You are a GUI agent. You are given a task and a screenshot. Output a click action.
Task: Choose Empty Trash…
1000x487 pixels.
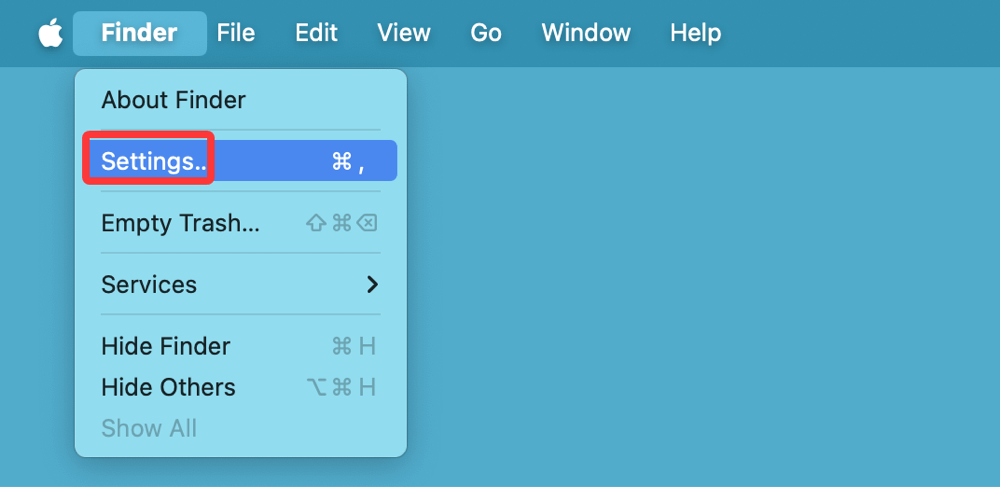click(x=240, y=223)
